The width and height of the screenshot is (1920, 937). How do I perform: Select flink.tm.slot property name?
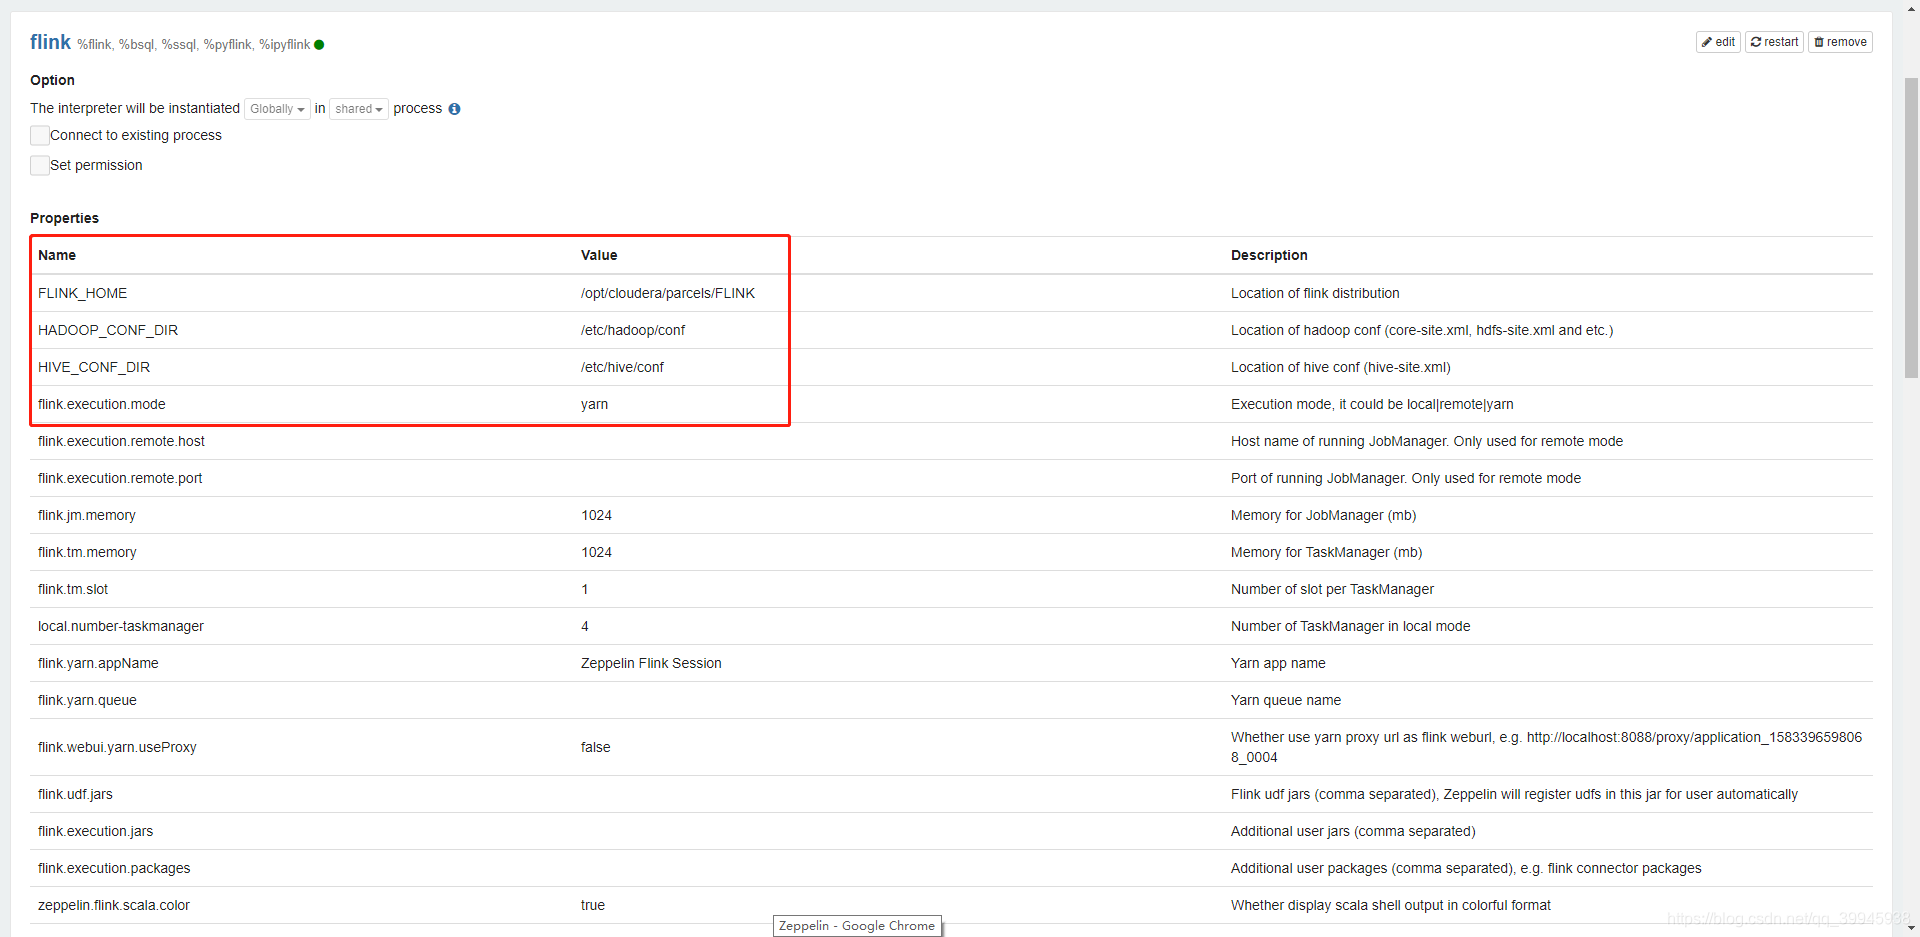click(73, 589)
